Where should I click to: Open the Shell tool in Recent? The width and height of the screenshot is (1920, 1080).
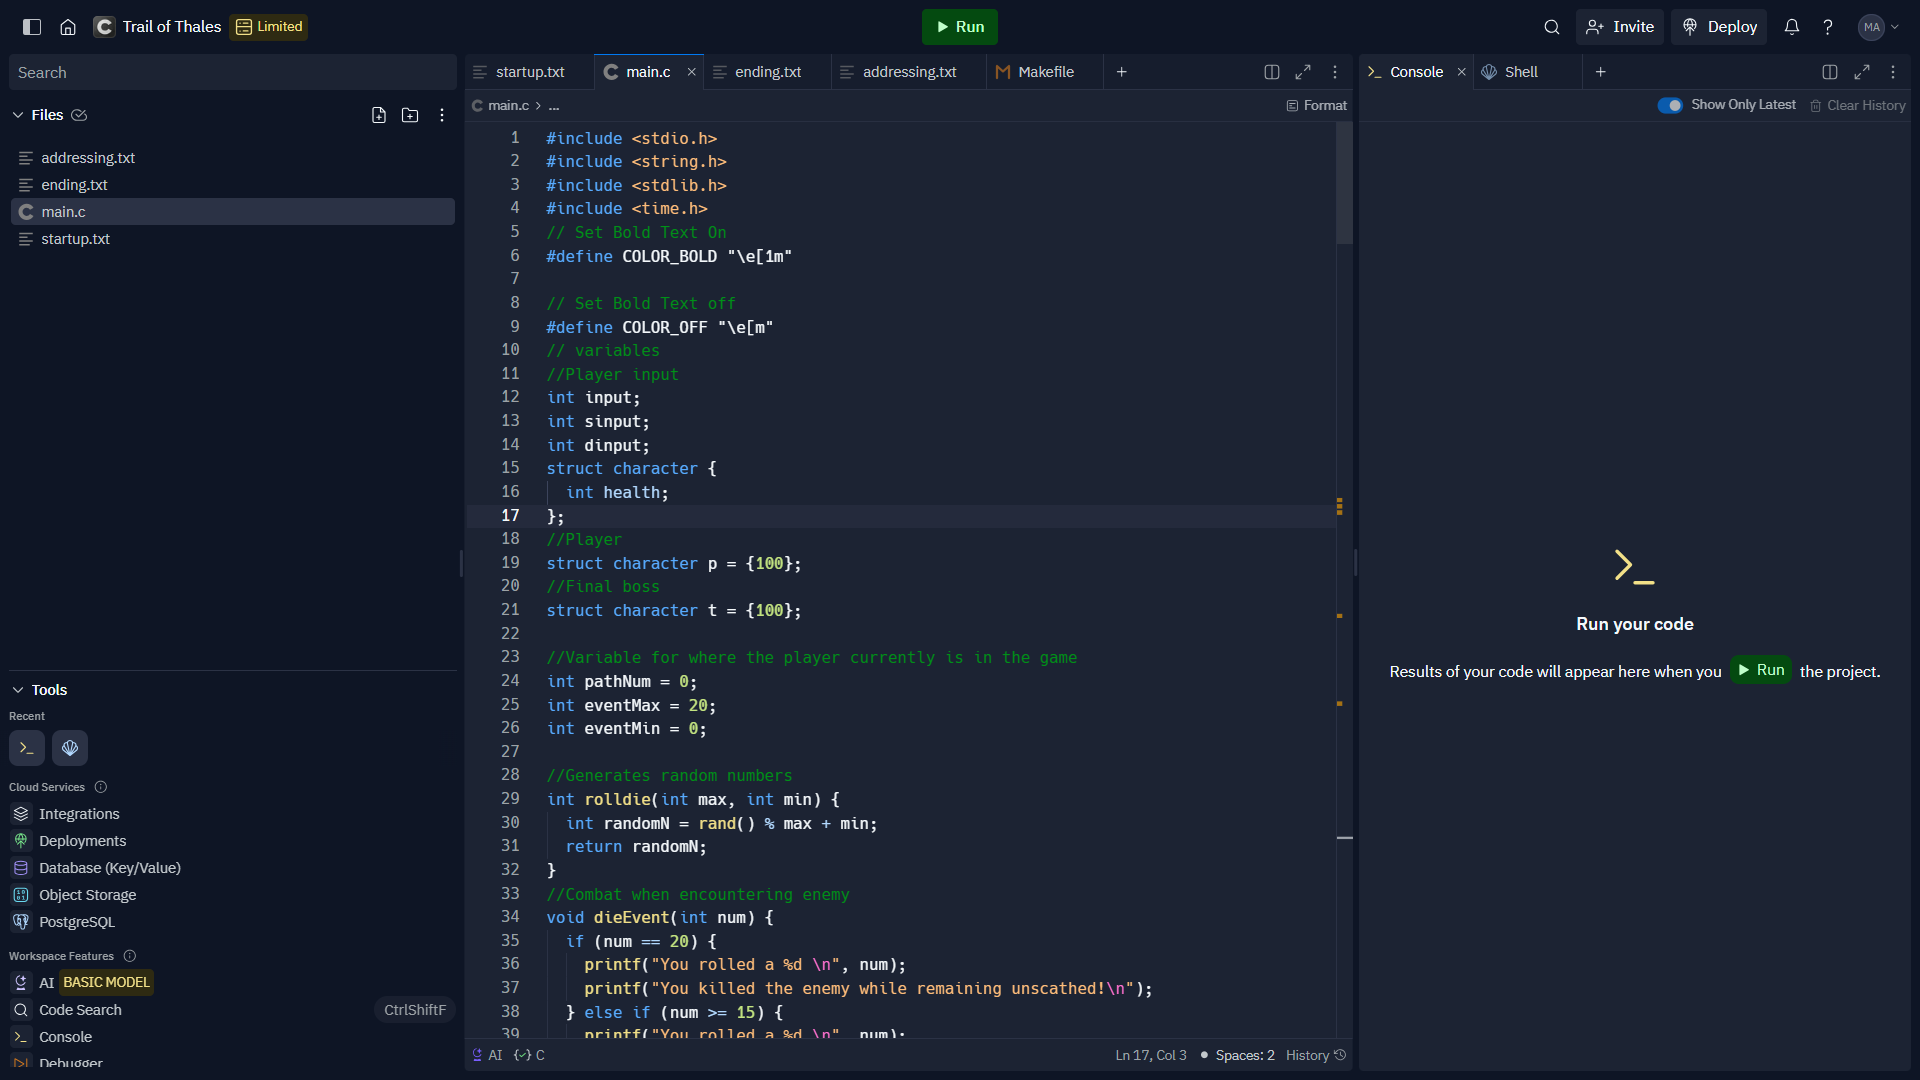click(x=70, y=748)
